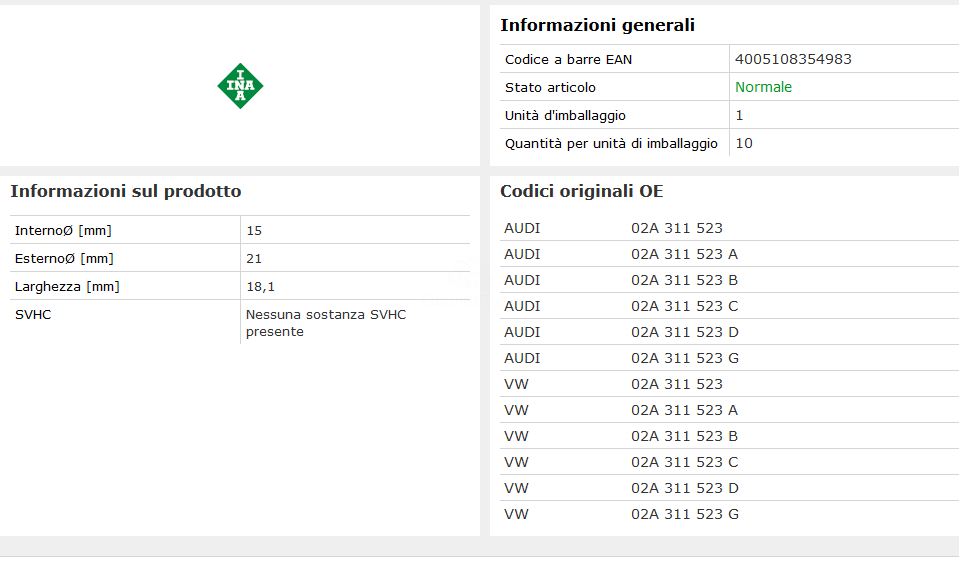Open AUDI OE code 02A 311 523 A
The image size is (959, 568).
(684, 254)
